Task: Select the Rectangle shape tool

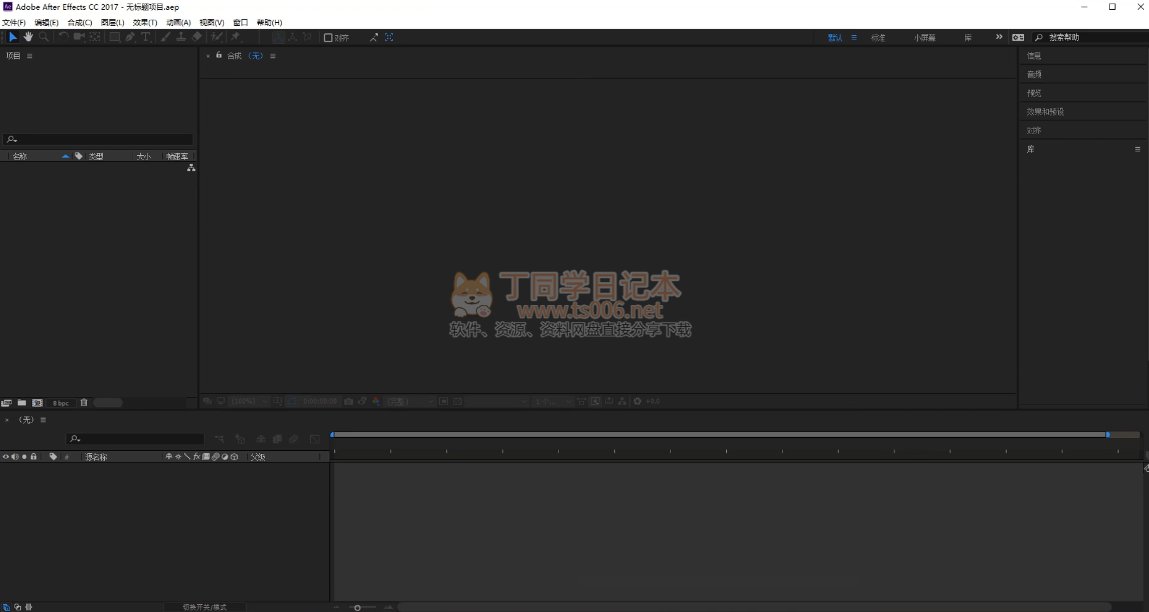Action: [x=115, y=37]
